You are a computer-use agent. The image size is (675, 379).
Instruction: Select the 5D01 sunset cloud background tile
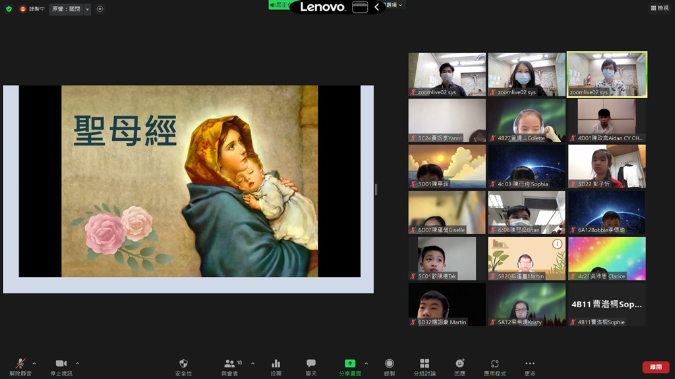447,166
